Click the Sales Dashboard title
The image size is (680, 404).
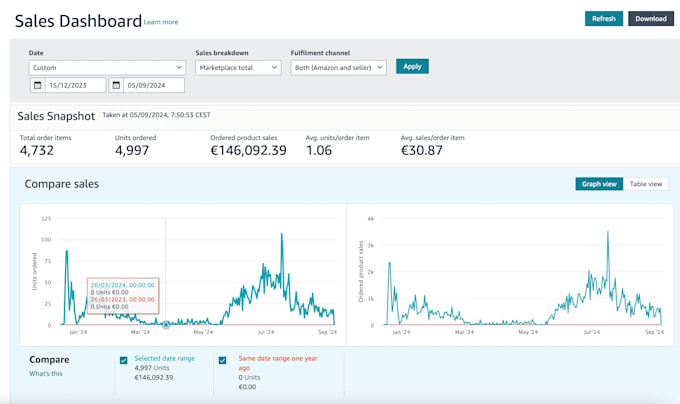click(x=78, y=21)
